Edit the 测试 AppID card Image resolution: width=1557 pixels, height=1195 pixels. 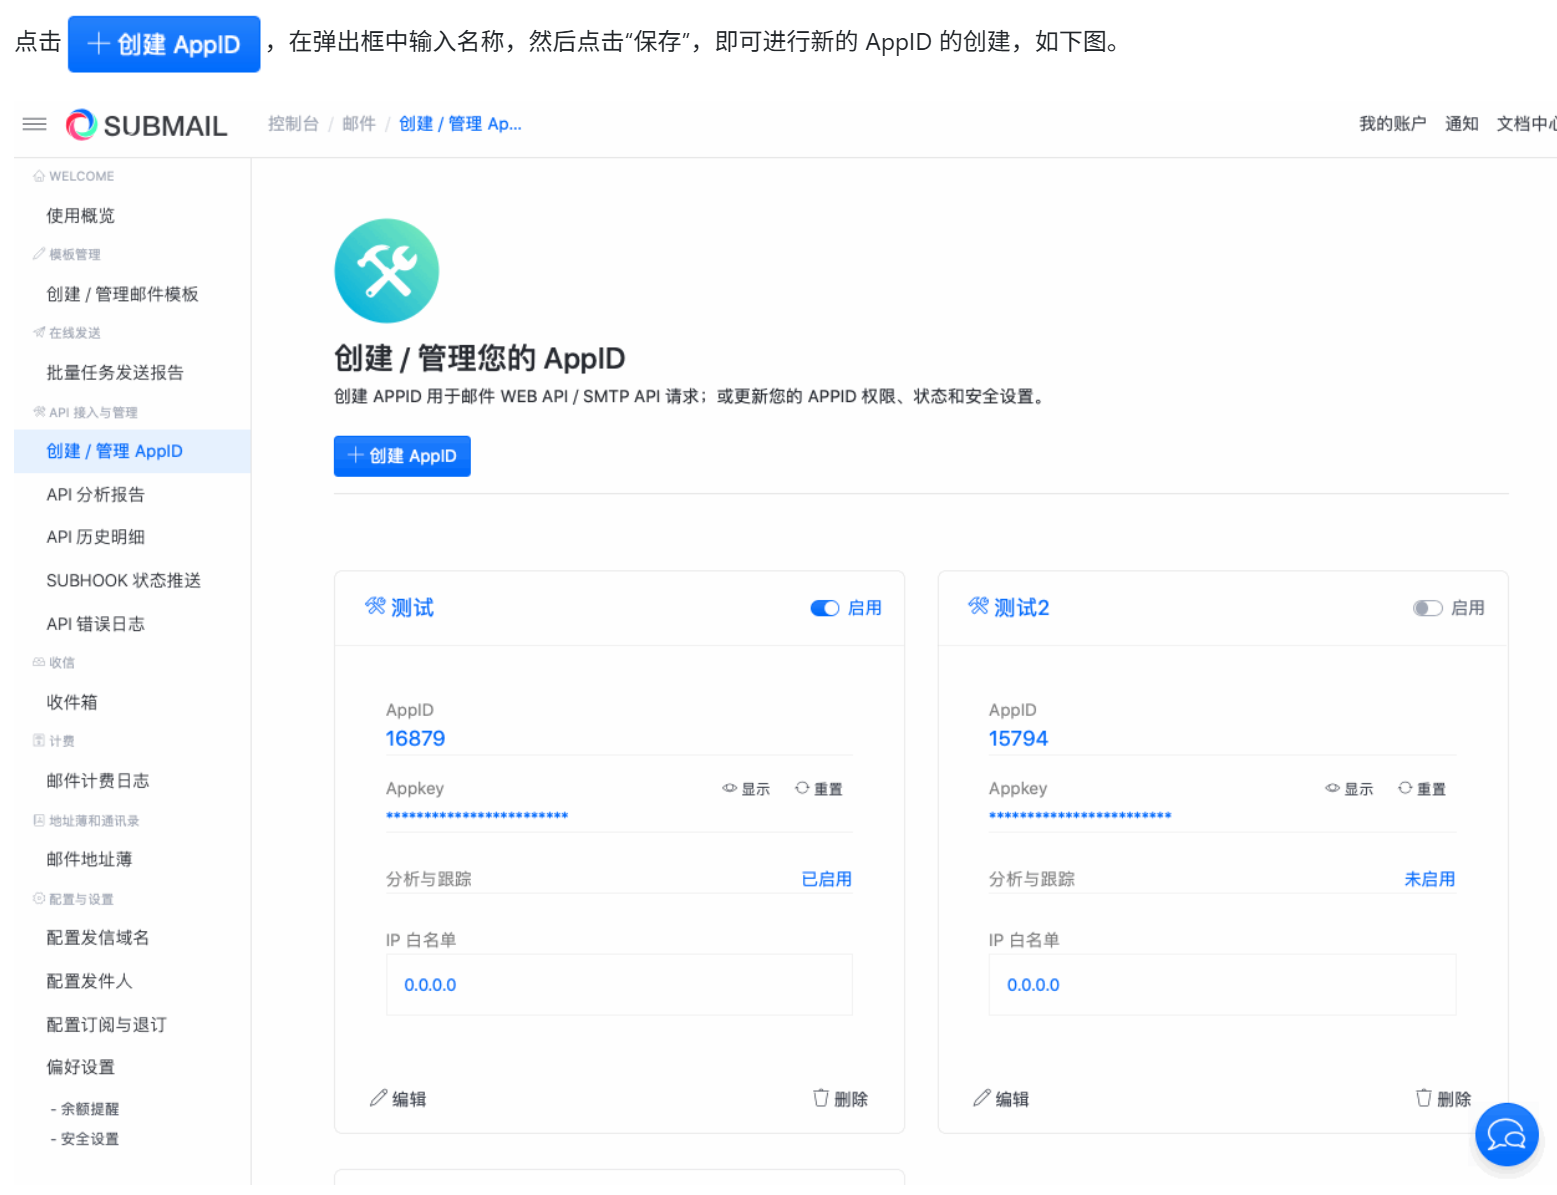(x=398, y=1099)
